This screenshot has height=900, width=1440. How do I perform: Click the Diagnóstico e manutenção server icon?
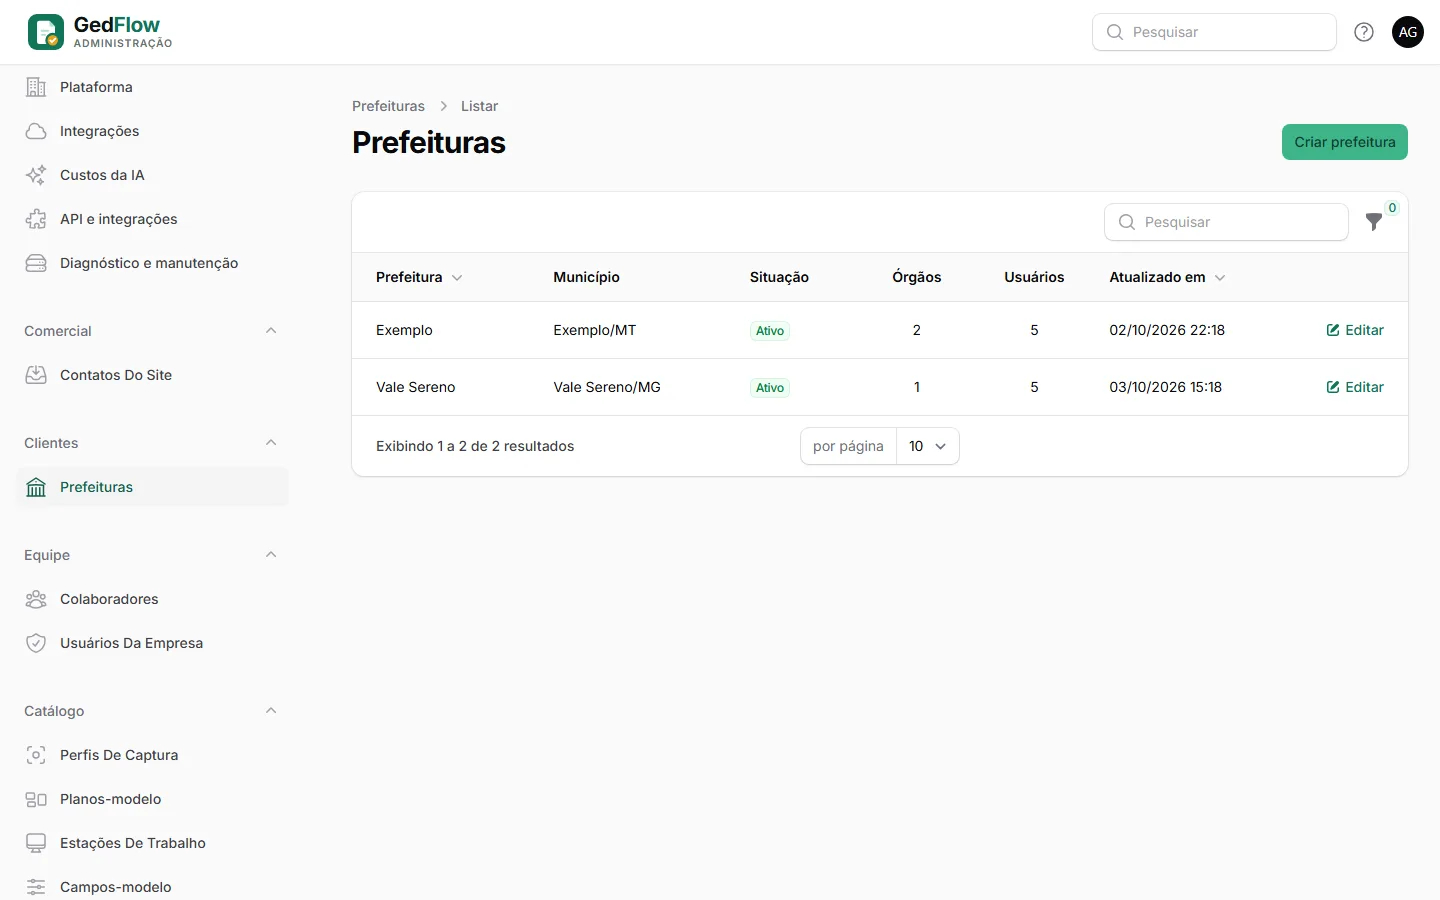tap(36, 263)
